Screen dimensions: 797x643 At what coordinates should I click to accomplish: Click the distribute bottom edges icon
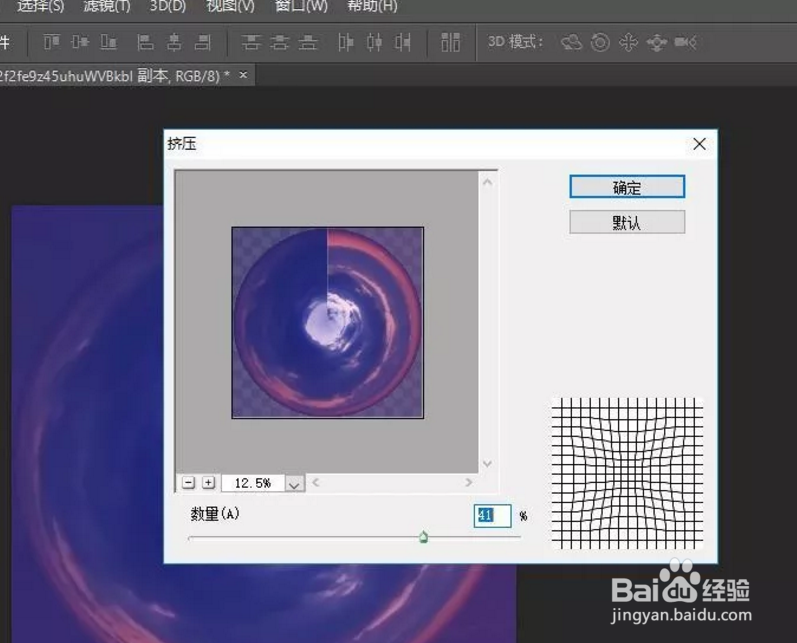[308, 42]
